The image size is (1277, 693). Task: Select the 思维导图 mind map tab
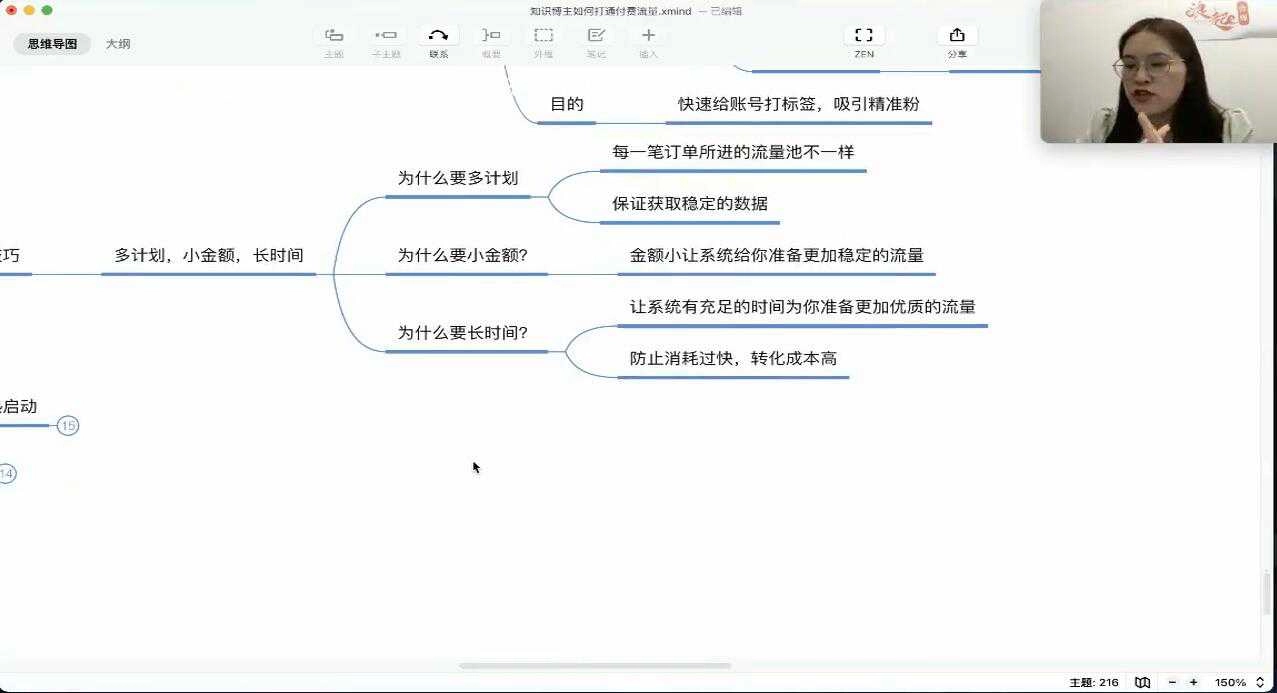coord(52,44)
